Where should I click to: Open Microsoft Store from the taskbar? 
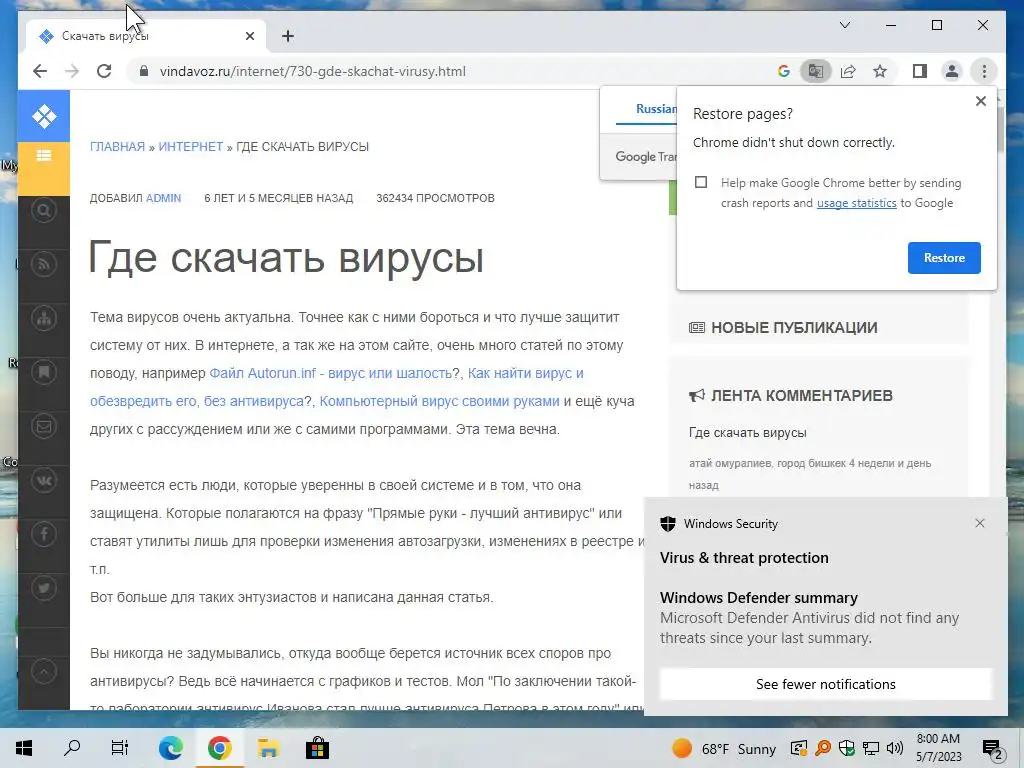(317, 748)
